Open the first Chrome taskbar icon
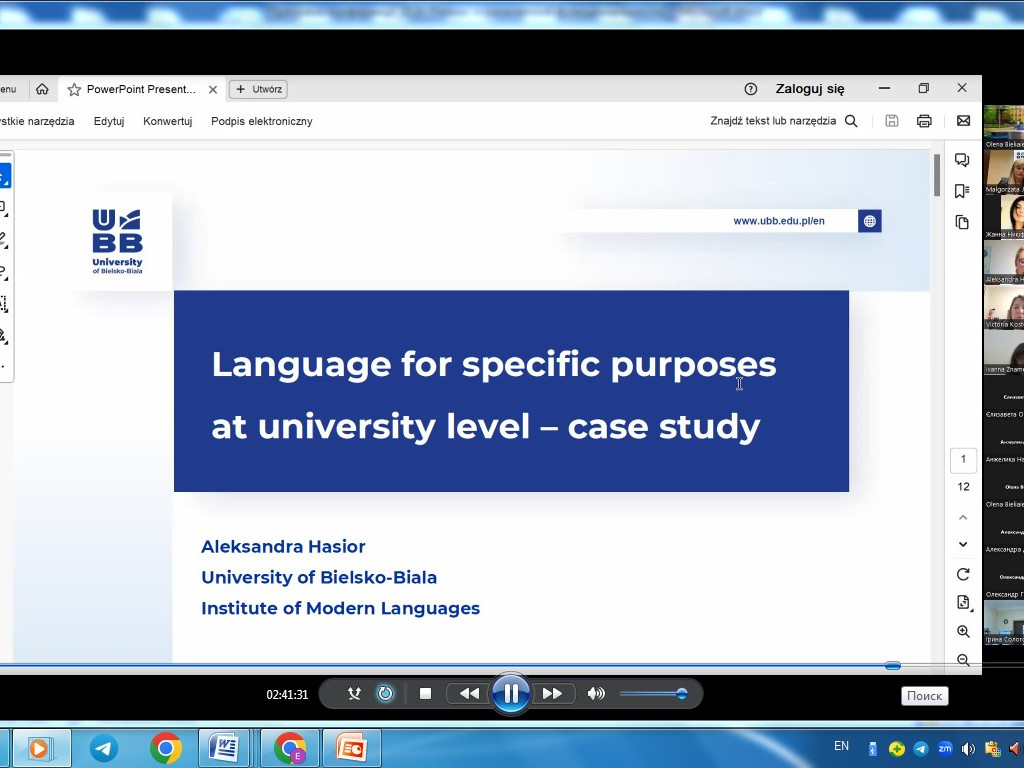The height and width of the screenshot is (768, 1024). click(165, 748)
